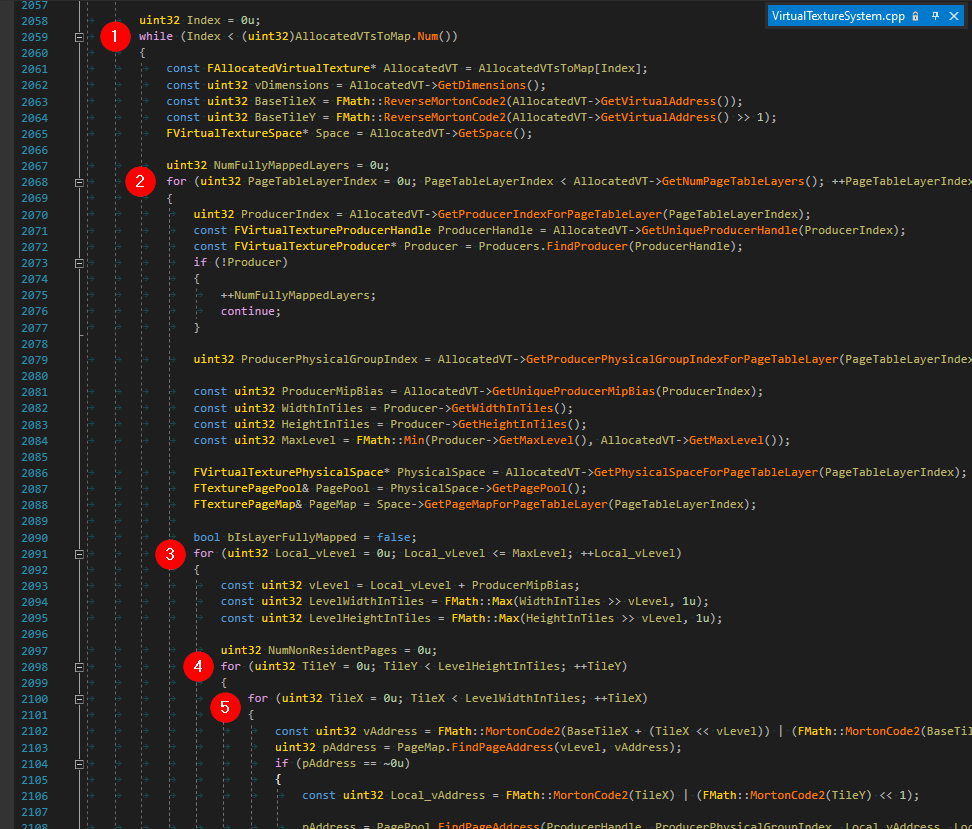The height and width of the screenshot is (829, 972).
Task: Click the NumFullyMappedLayers declaration on line 2067
Action: tap(281, 166)
